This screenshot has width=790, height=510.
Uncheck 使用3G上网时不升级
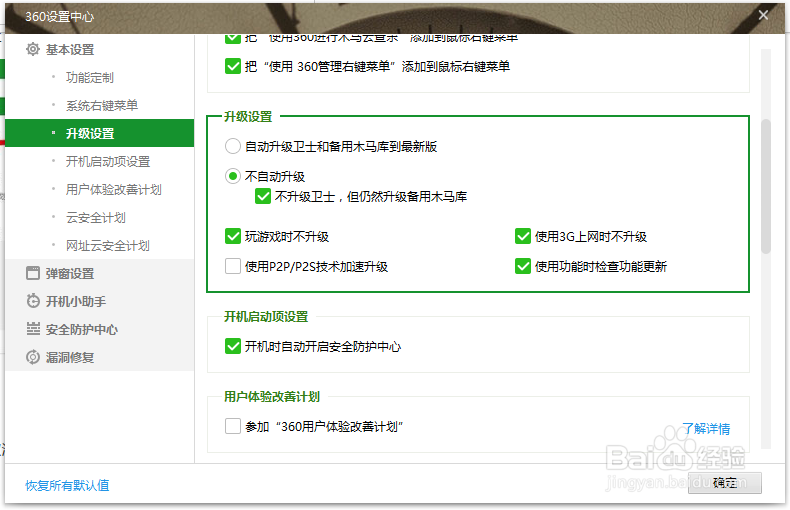tap(523, 236)
